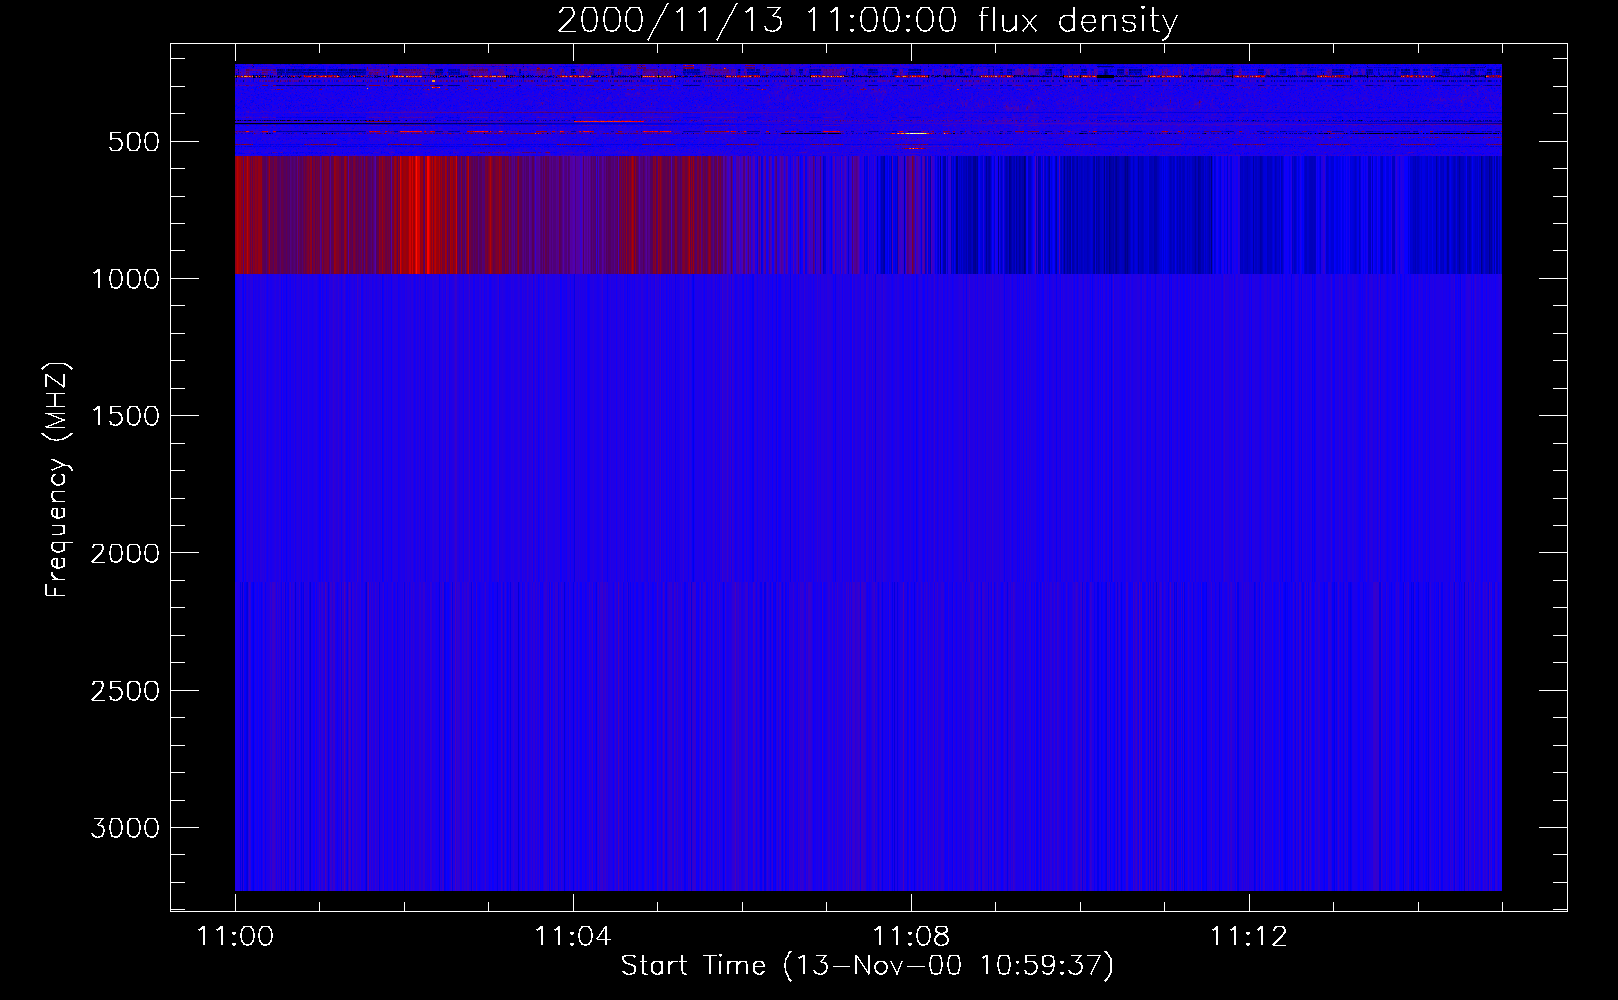
Task: Click the 11:04 time tick label
Action: click(573, 937)
